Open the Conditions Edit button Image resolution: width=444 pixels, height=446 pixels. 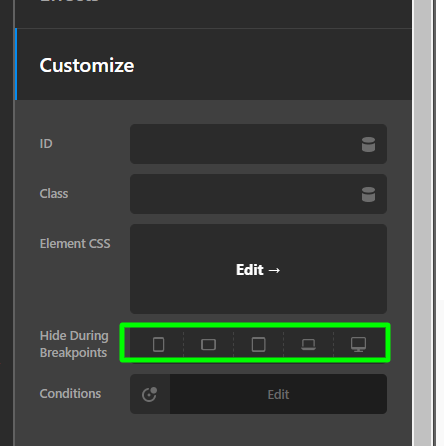pos(278,394)
